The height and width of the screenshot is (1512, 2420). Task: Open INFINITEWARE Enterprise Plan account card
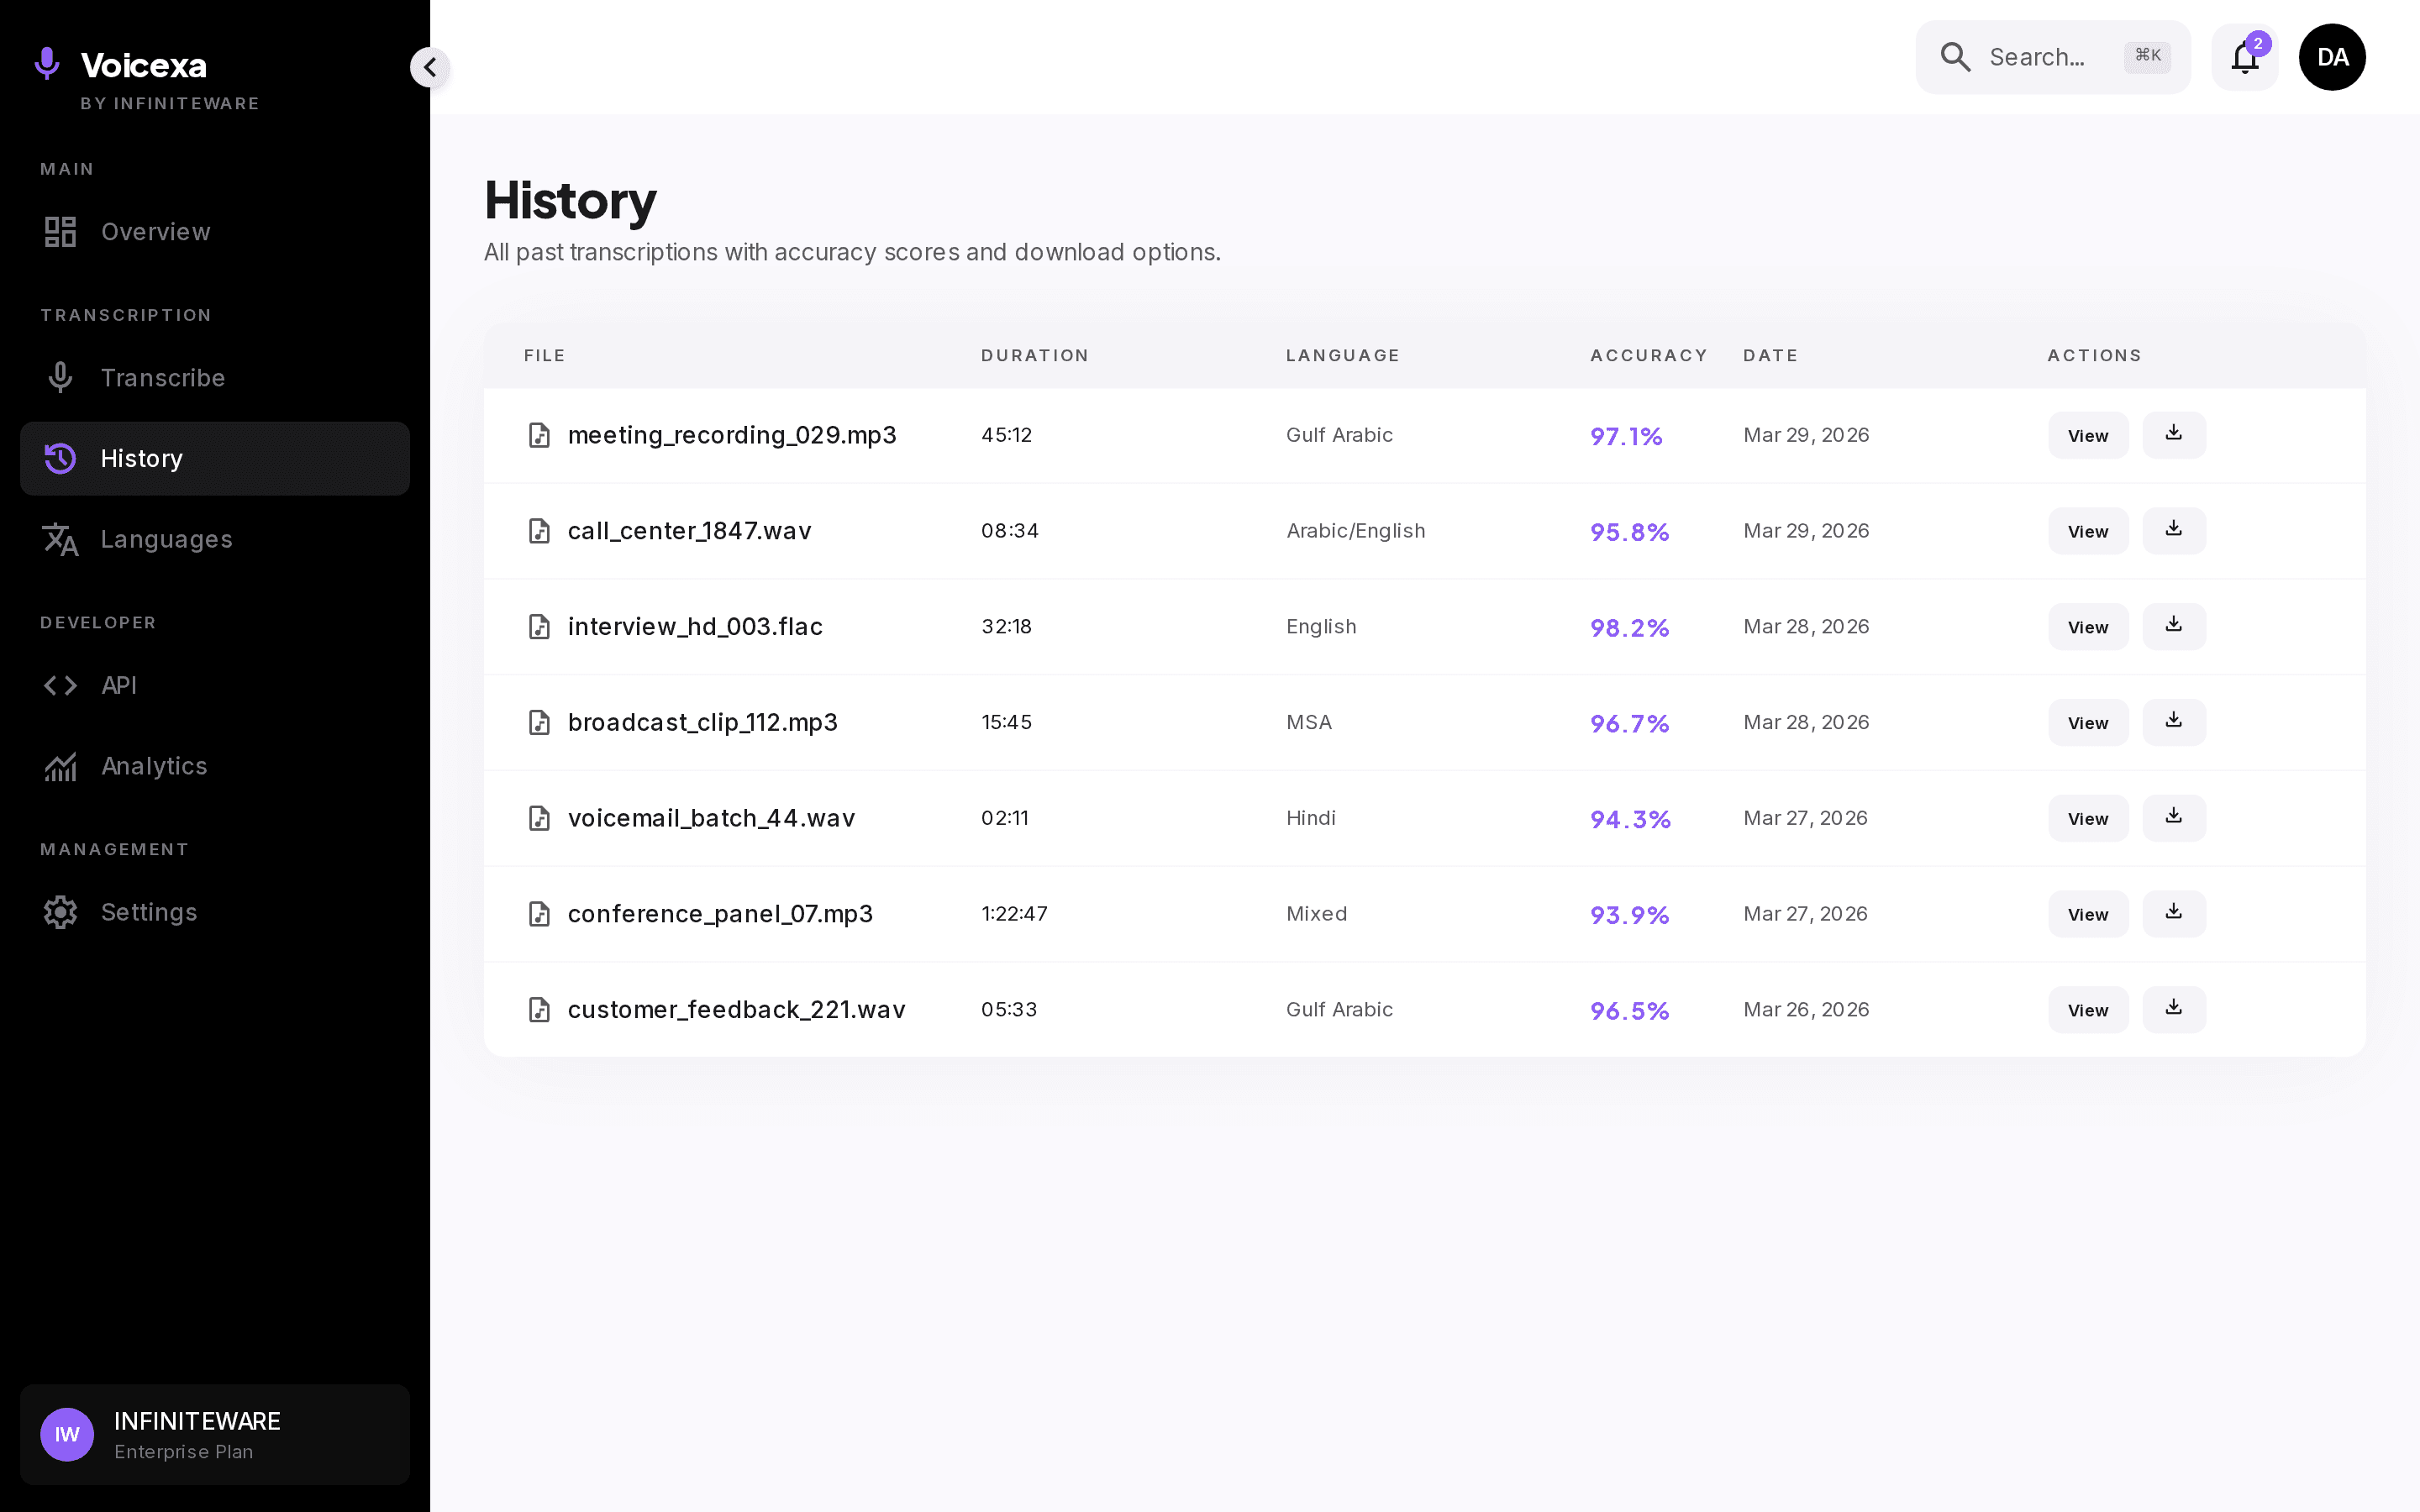coord(215,1435)
